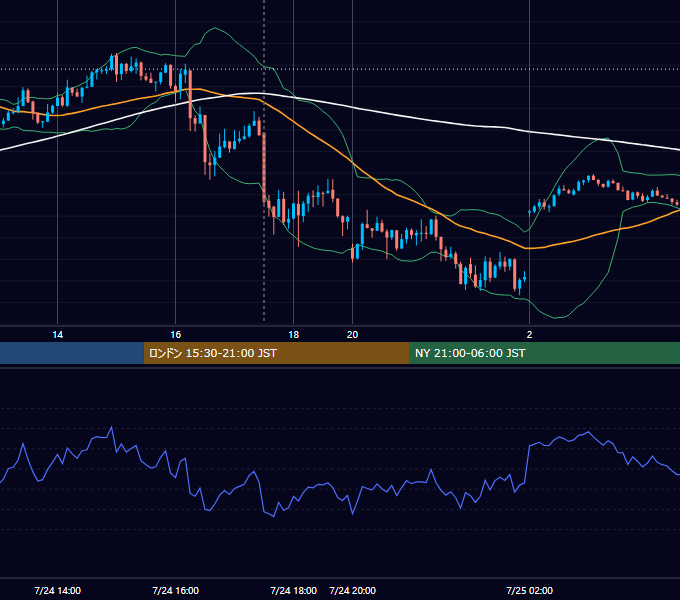This screenshot has height=600, width=680.
Task: Select the 20 hour axis label
Action: 353,335
